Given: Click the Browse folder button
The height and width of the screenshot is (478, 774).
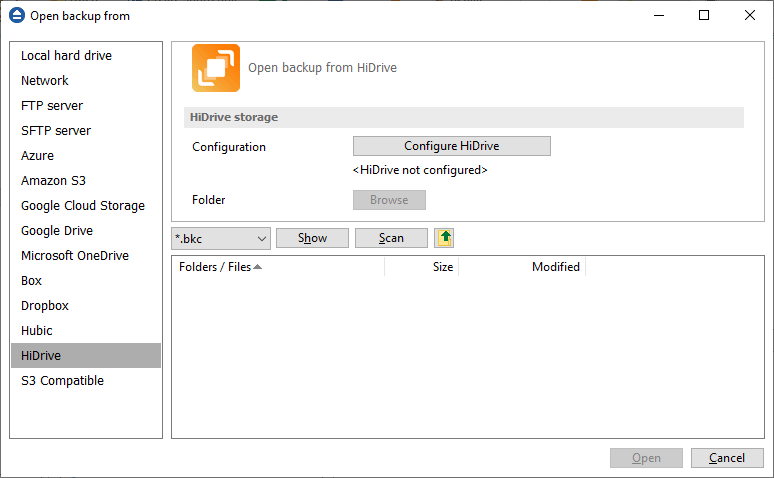Looking at the screenshot, I should (x=389, y=200).
